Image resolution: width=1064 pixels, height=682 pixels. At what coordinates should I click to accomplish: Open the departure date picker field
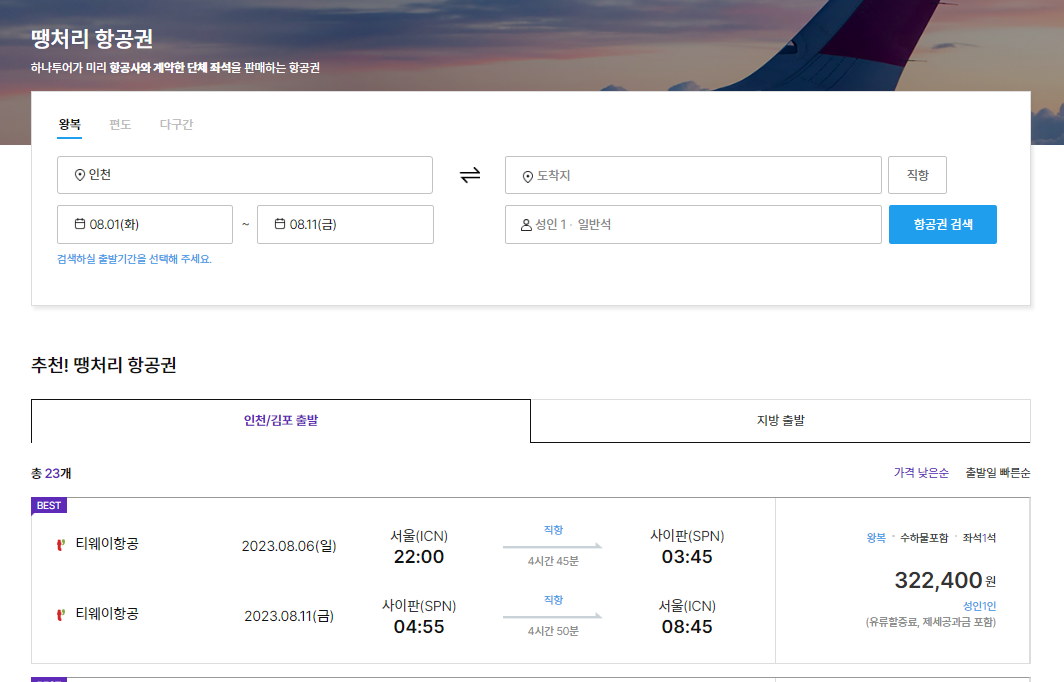click(144, 224)
